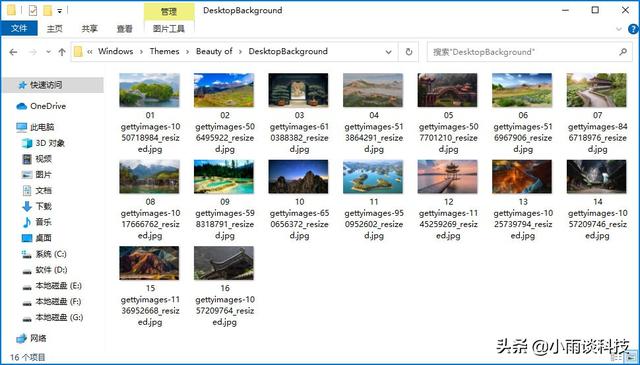Open the quick access toolbar customize dropdown
The width and height of the screenshot is (640, 365).
click(60, 11)
